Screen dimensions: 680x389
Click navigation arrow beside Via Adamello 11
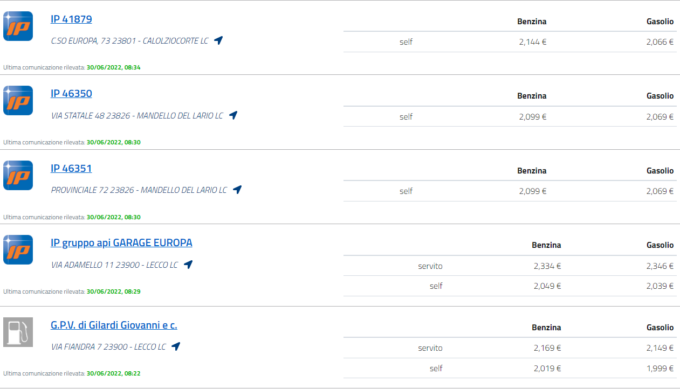(188, 264)
